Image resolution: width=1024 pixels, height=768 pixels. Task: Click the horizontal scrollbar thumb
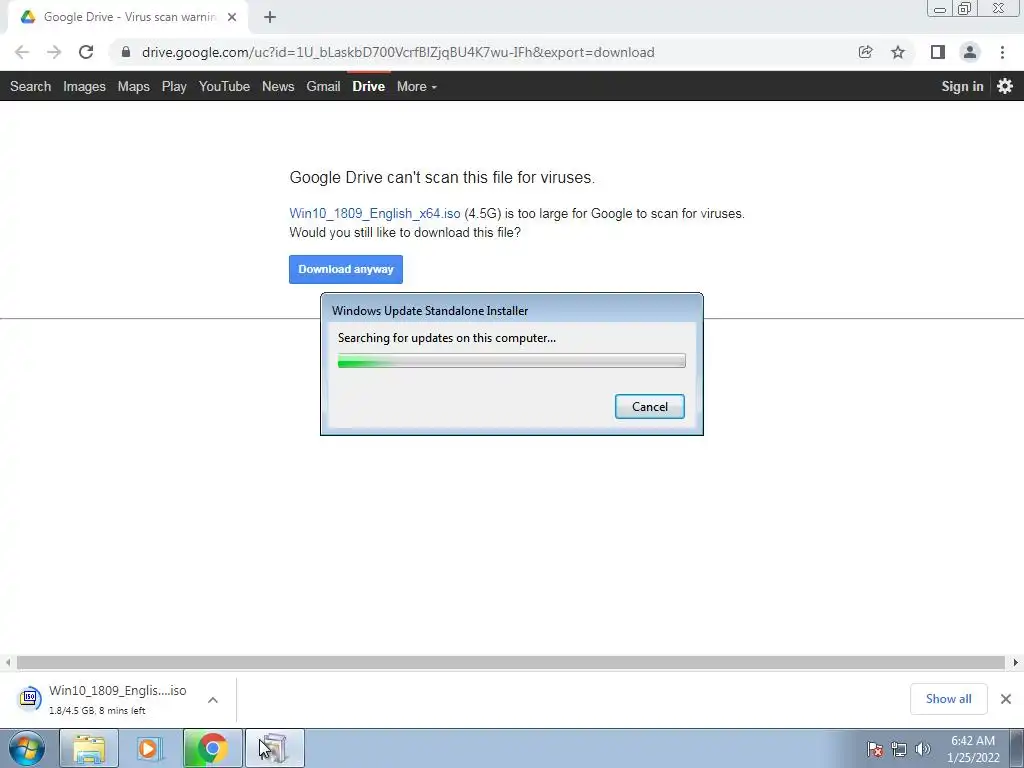tap(511, 662)
